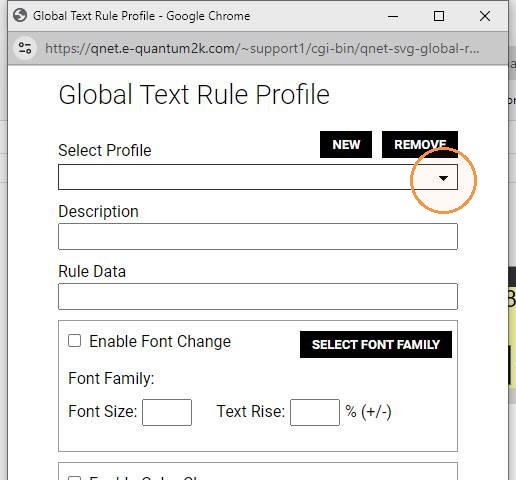Click the Enable Font Change label text
This screenshot has width=516, height=480.
point(160,341)
